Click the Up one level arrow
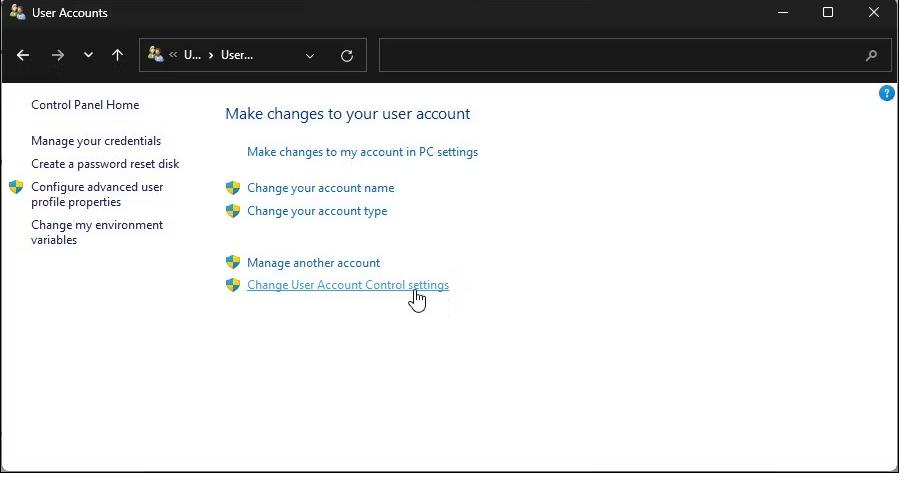Viewport: 908px width, 482px height. (x=118, y=56)
